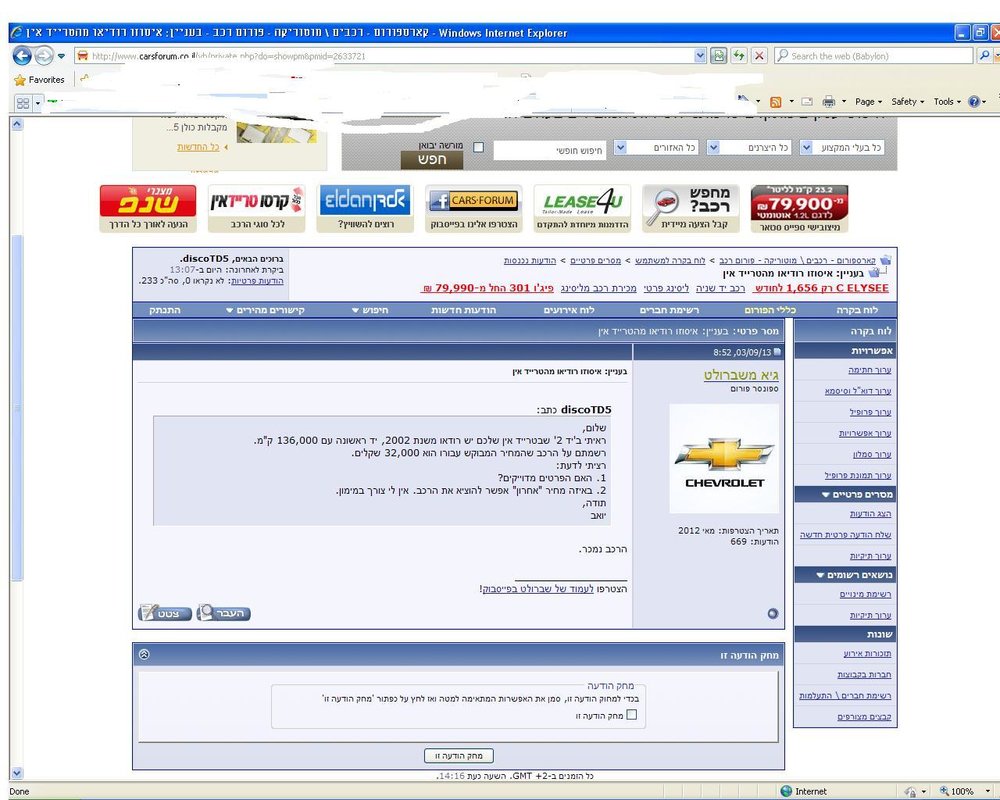Click the Help question mark icon
This screenshot has height=800, width=1000.
coord(974,101)
